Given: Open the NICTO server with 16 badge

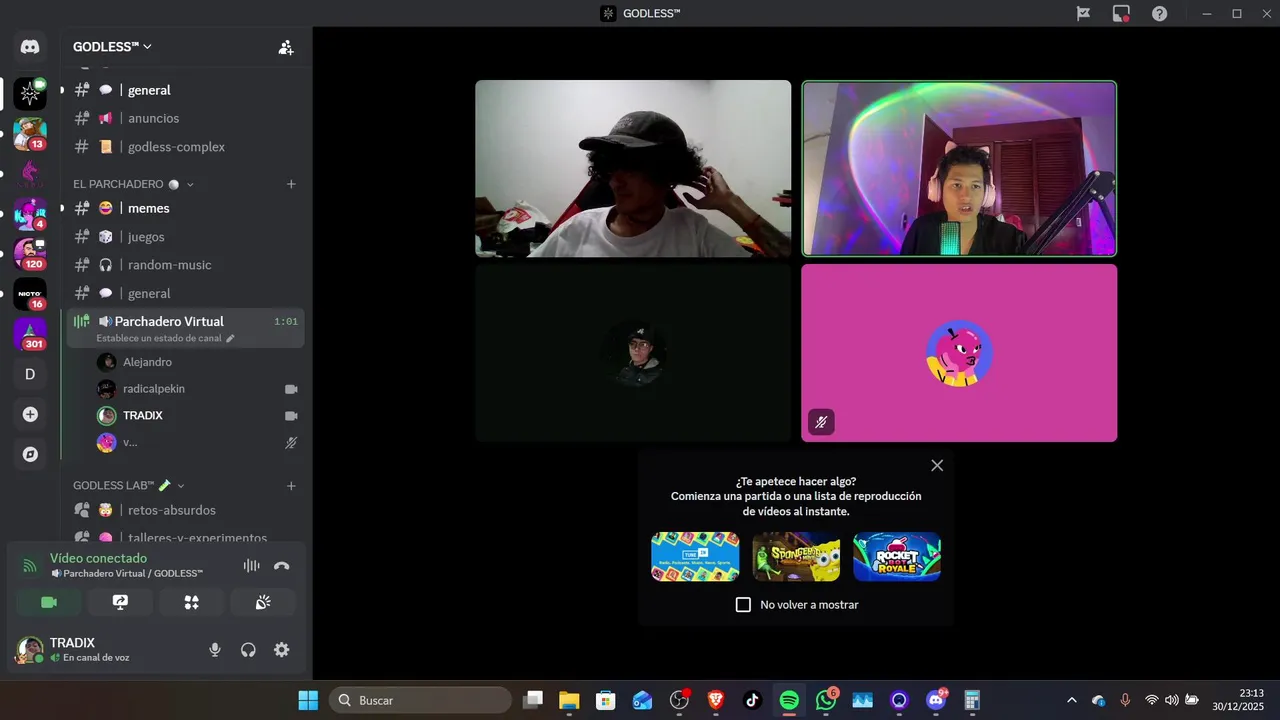Looking at the screenshot, I should coord(30,294).
